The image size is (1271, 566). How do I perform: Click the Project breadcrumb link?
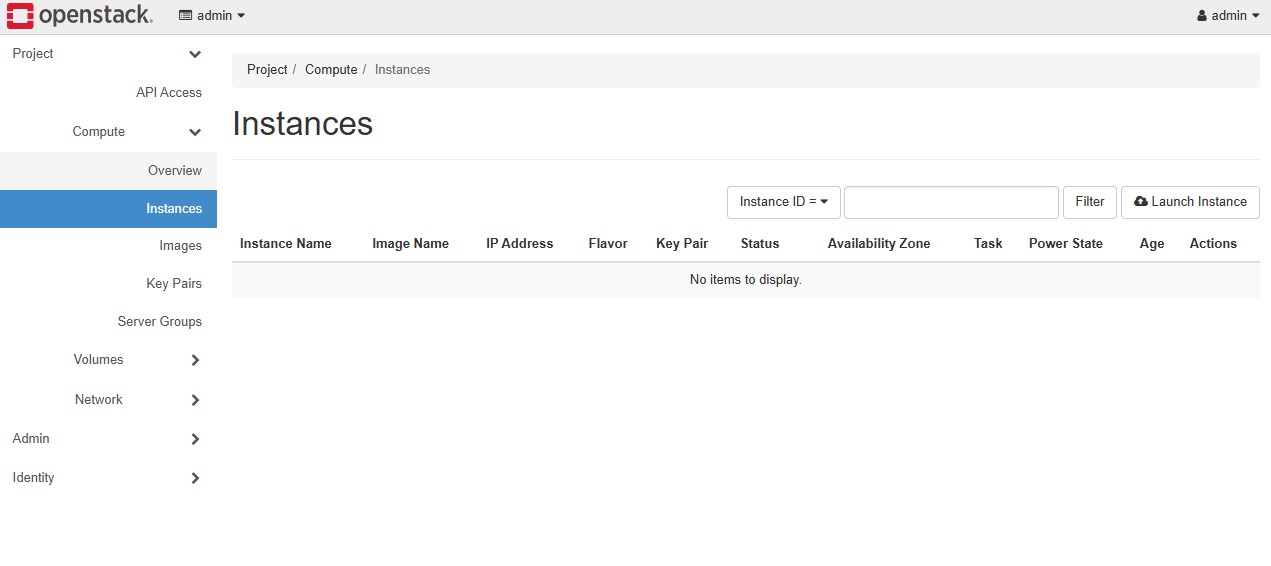point(267,70)
